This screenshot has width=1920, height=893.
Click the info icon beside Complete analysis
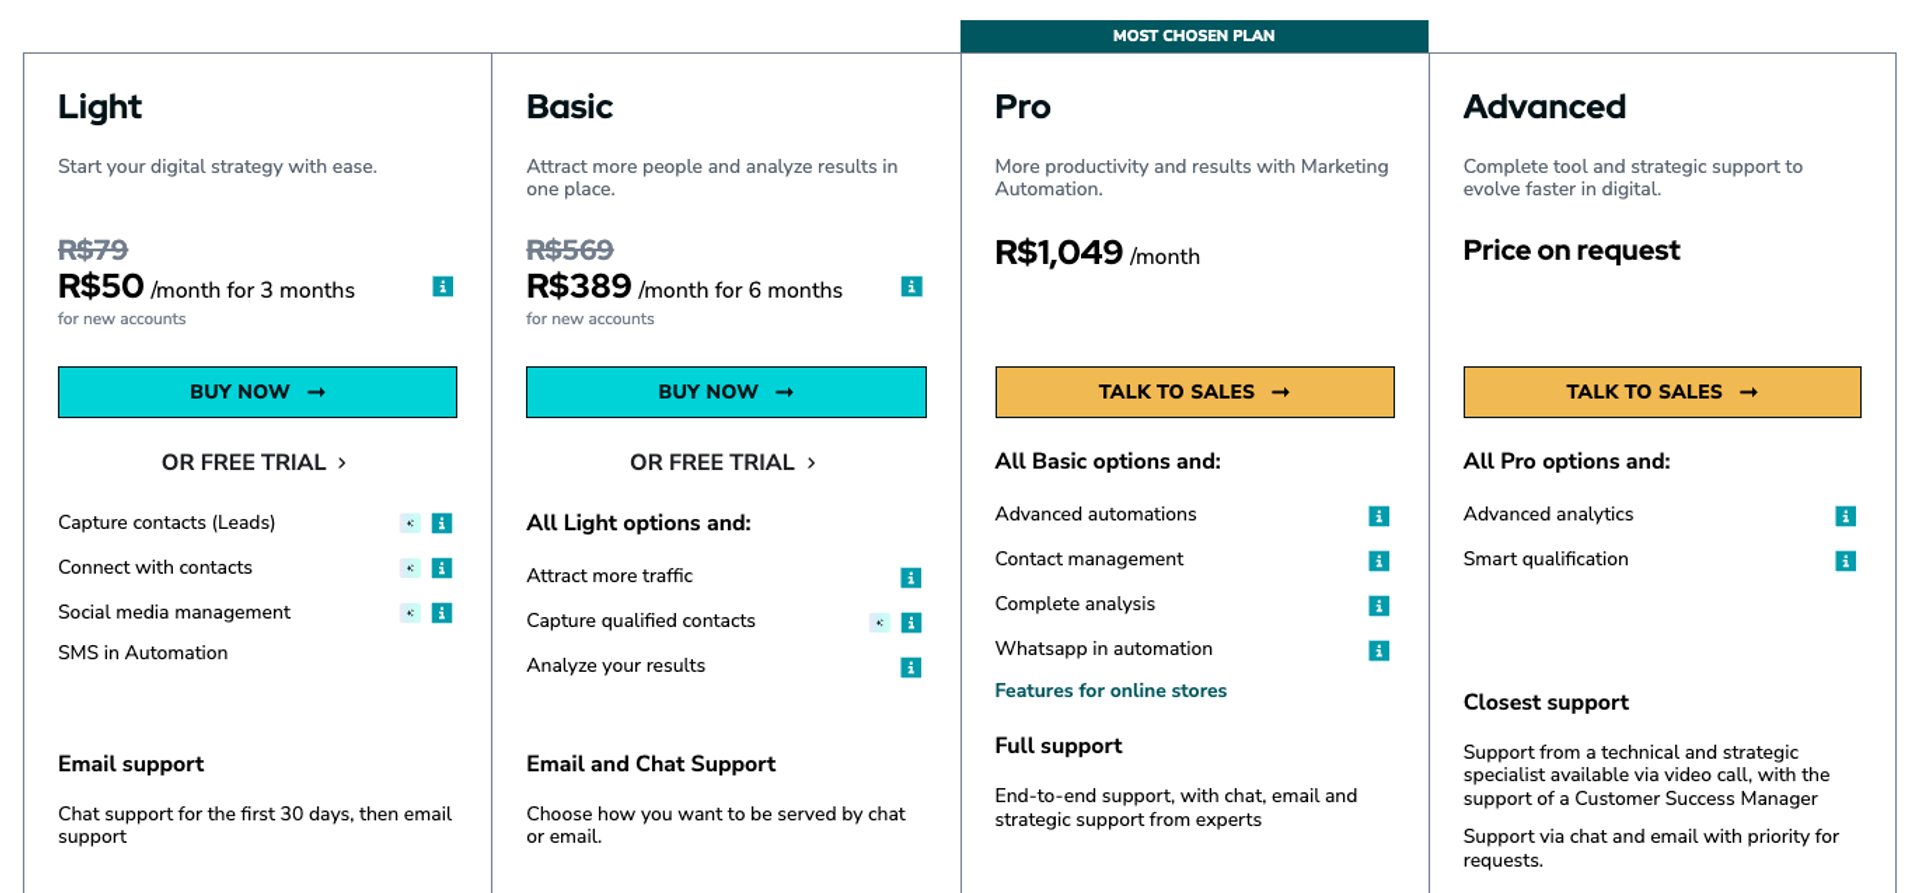(x=1378, y=606)
